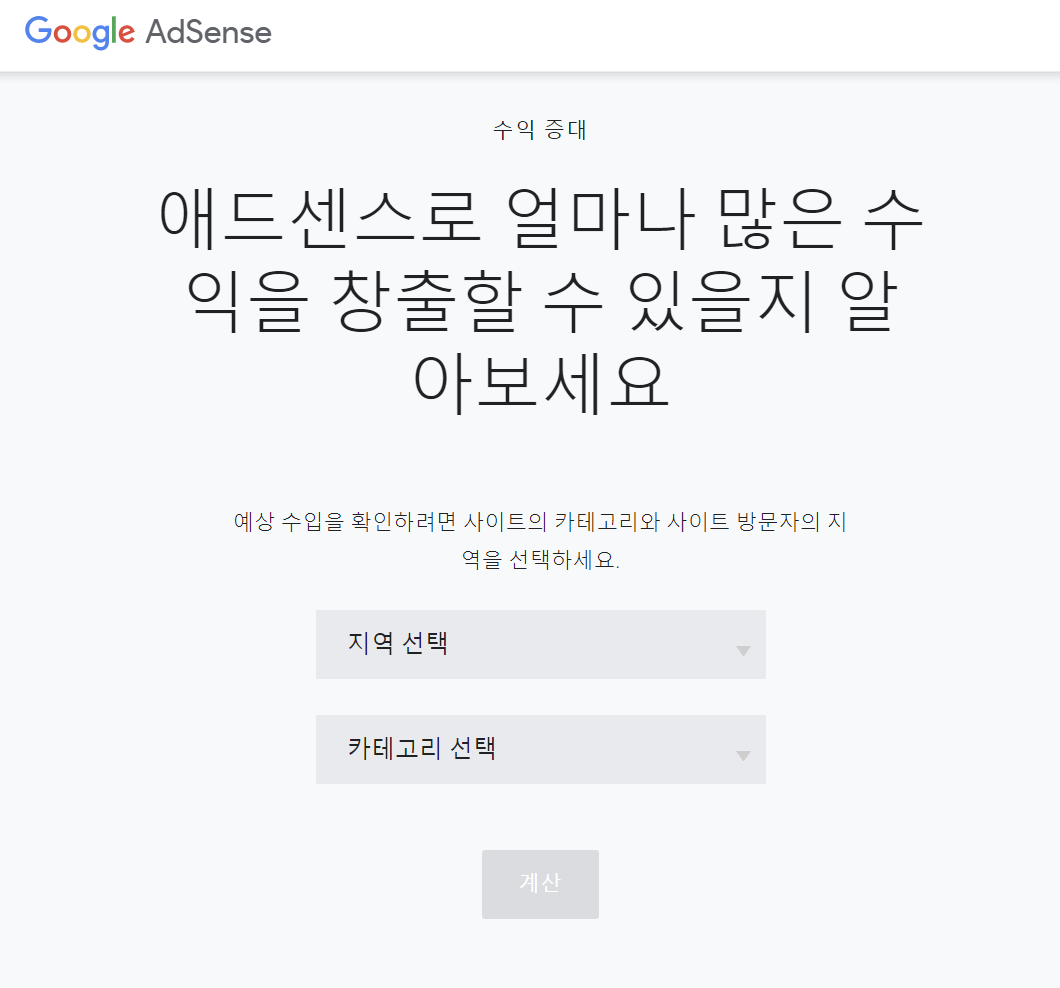1060x988 pixels.
Task: Click the 수익 증대 heading text
Action: [x=540, y=129]
